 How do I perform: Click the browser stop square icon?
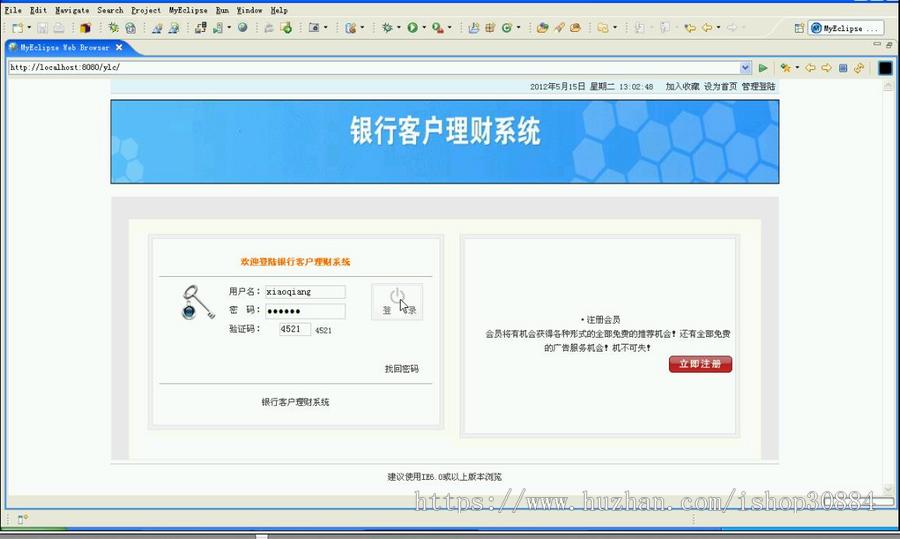coord(843,68)
